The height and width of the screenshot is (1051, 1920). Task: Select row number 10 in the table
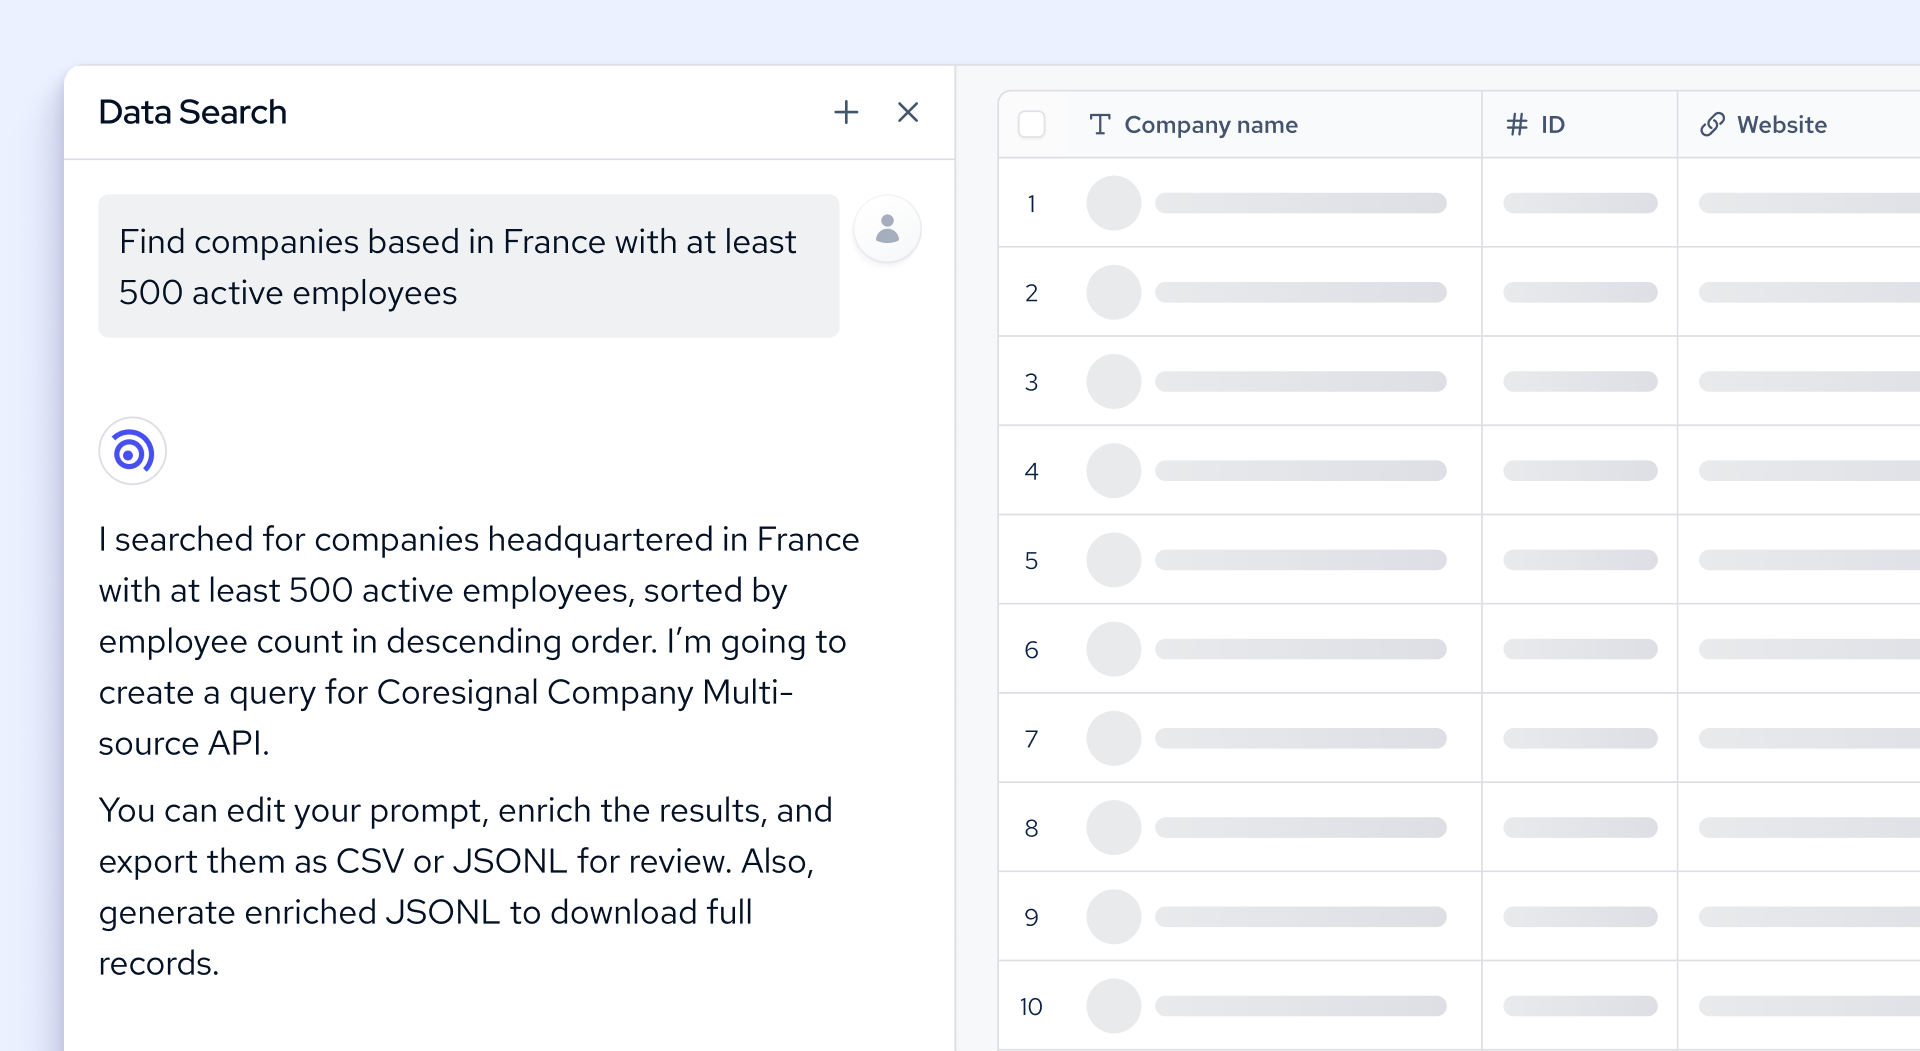(x=1031, y=1007)
